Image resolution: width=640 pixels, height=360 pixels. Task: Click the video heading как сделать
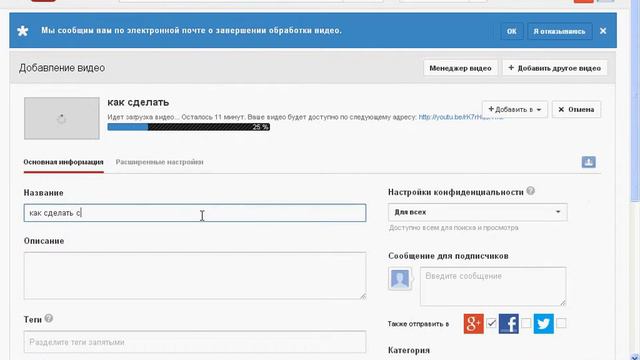point(138,102)
